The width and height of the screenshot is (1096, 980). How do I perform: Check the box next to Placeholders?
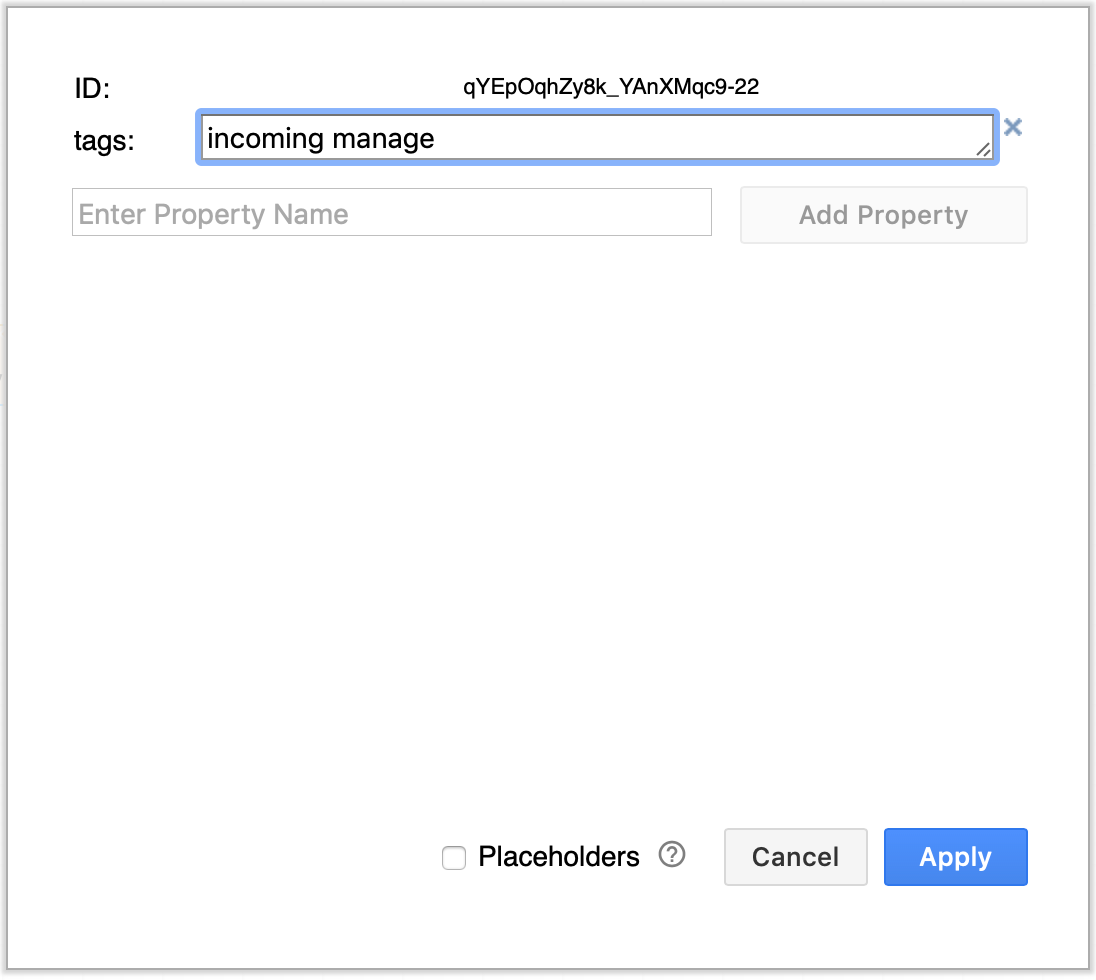(454, 857)
